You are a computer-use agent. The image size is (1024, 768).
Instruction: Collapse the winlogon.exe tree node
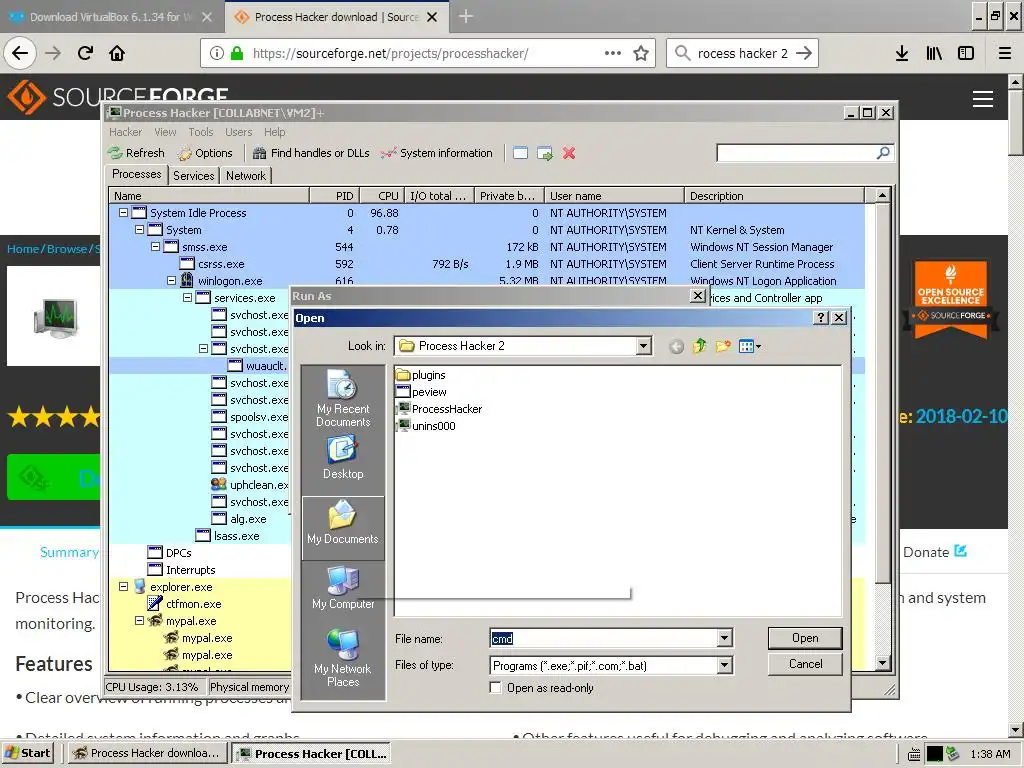click(x=171, y=281)
